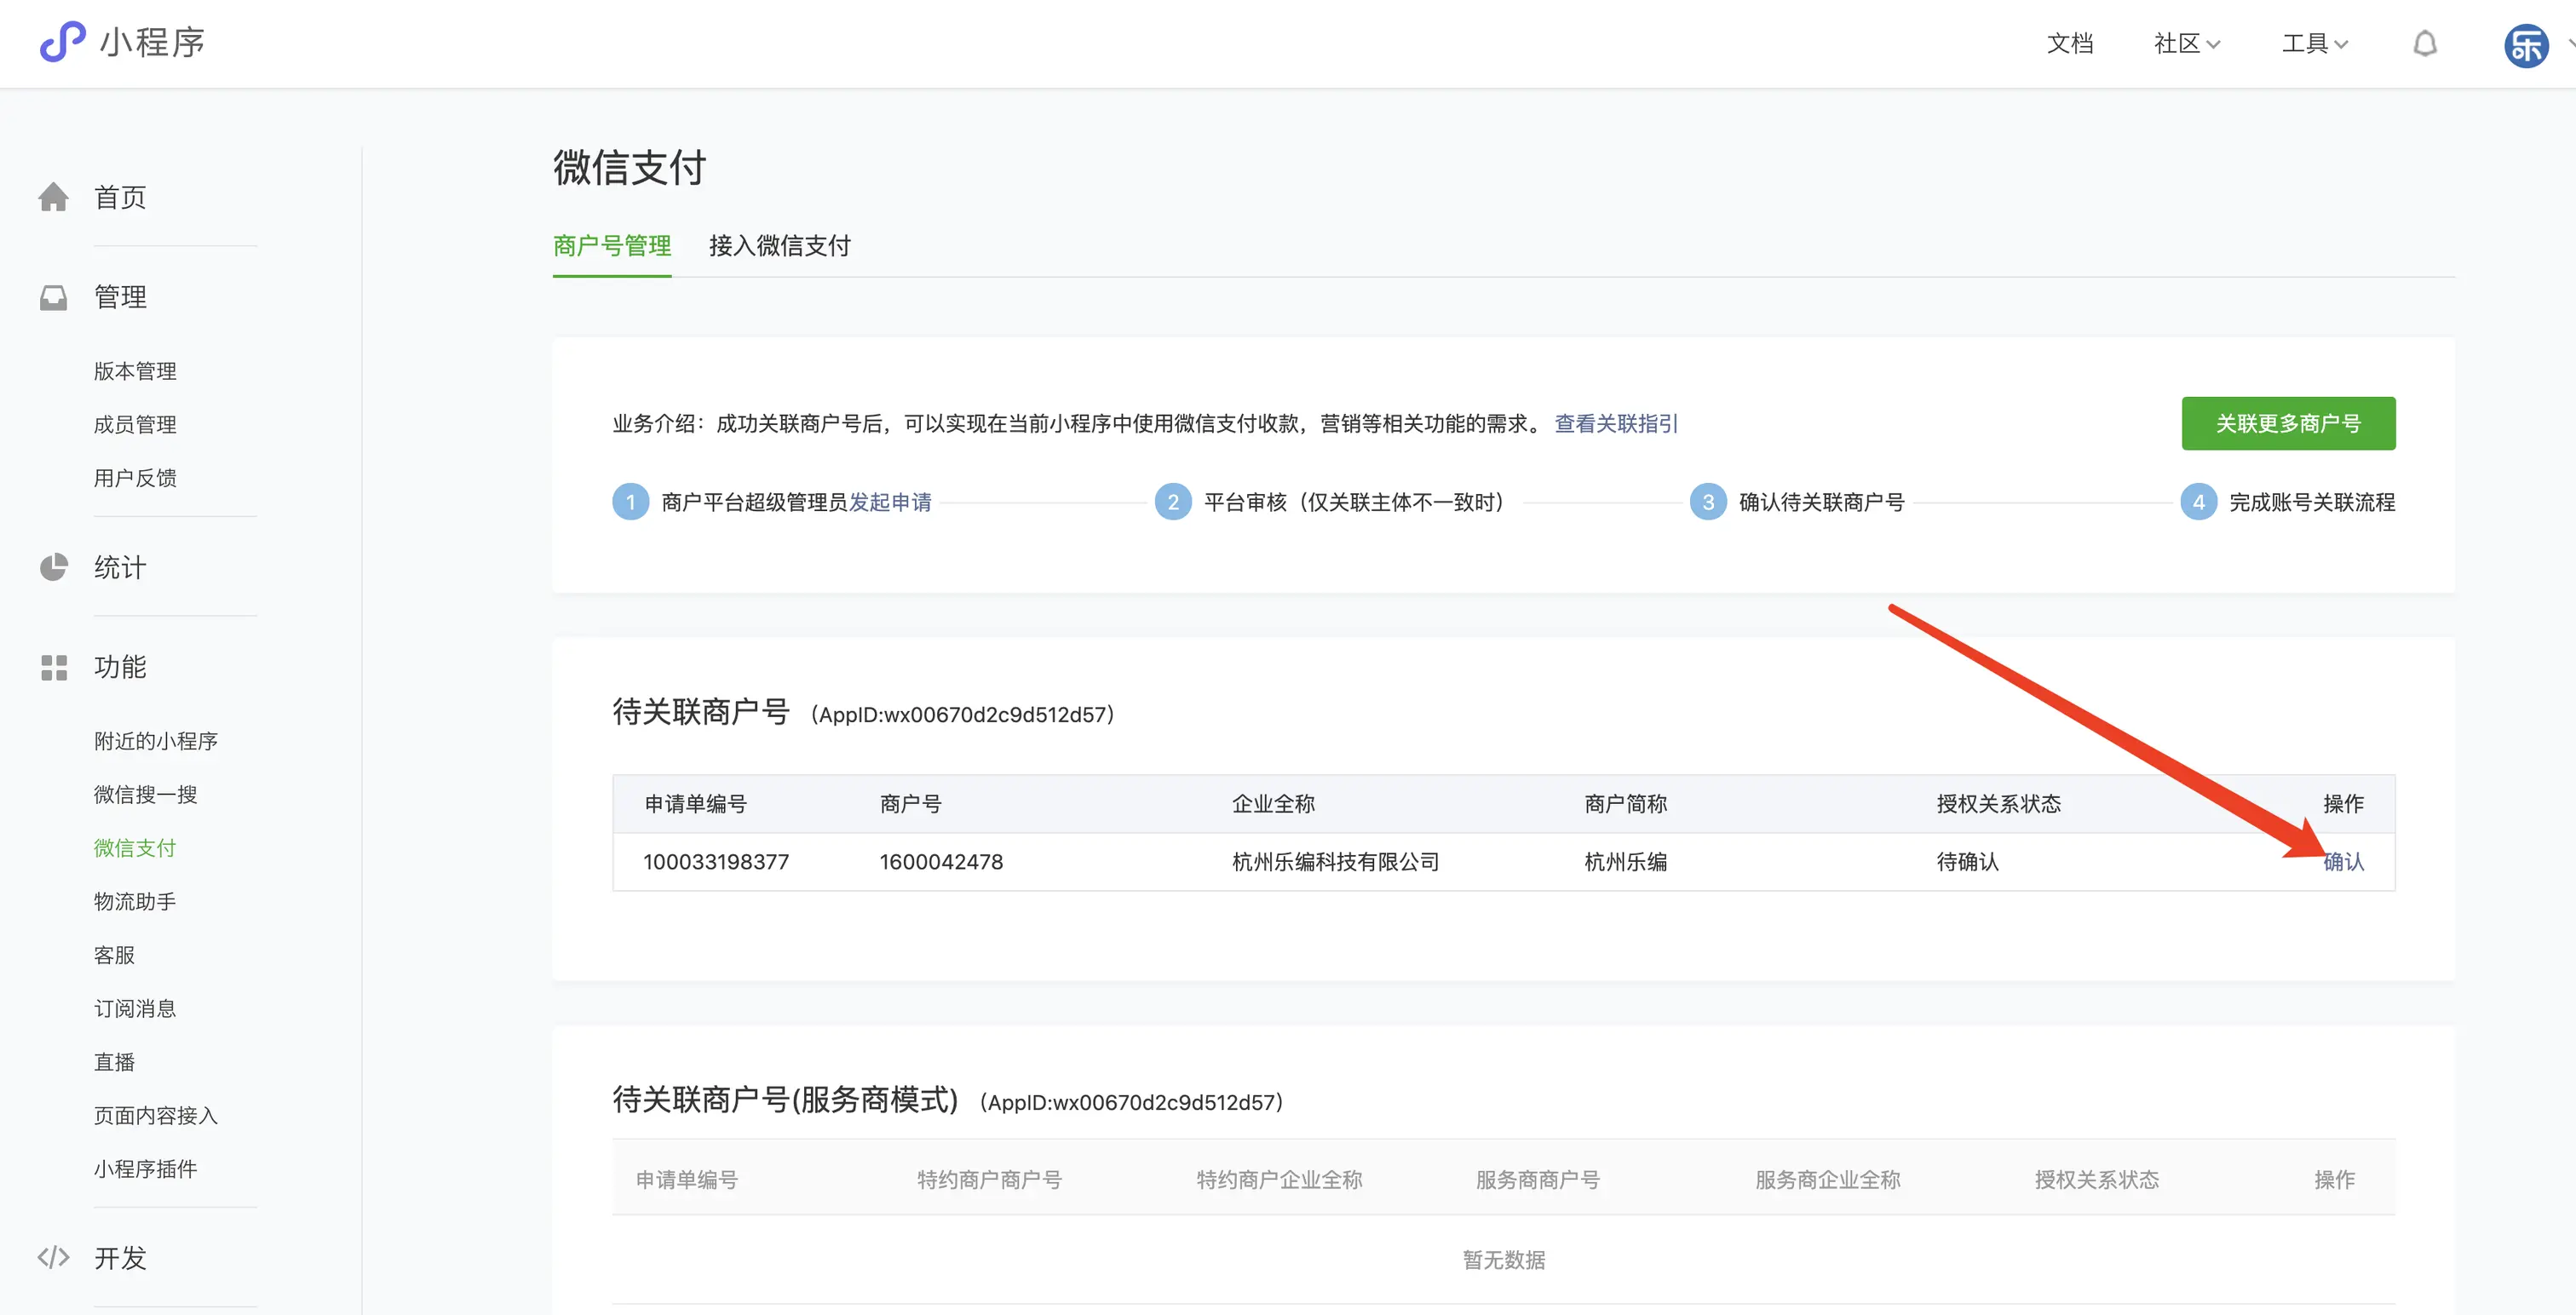Image resolution: width=2576 pixels, height=1315 pixels.
Task: Select the 商户号管理 tab
Action: pyautogui.click(x=612, y=246)
